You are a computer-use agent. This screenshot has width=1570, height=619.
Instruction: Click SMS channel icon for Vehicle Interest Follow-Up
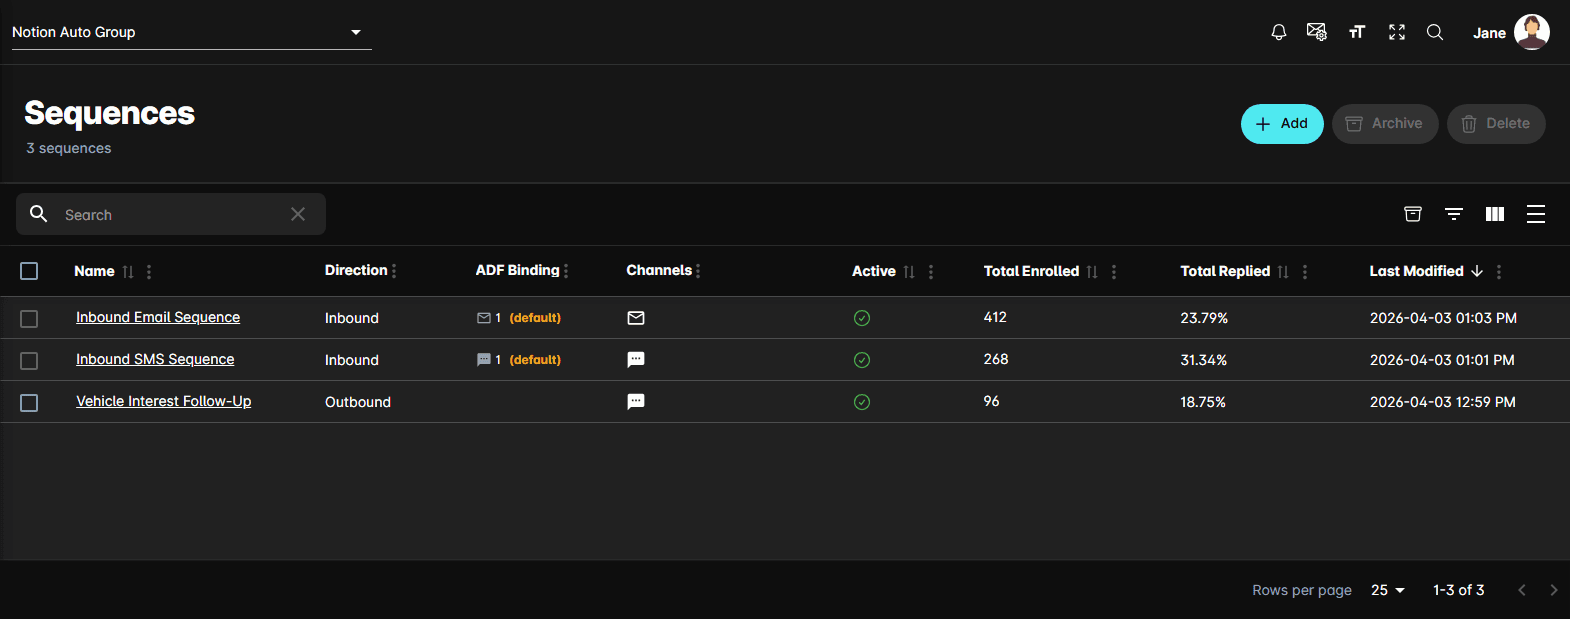pos(636,402)
